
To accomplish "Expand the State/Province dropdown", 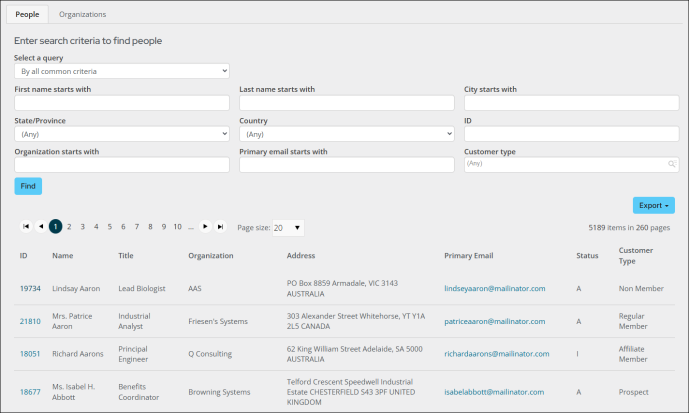I will [x=121, y=133].
